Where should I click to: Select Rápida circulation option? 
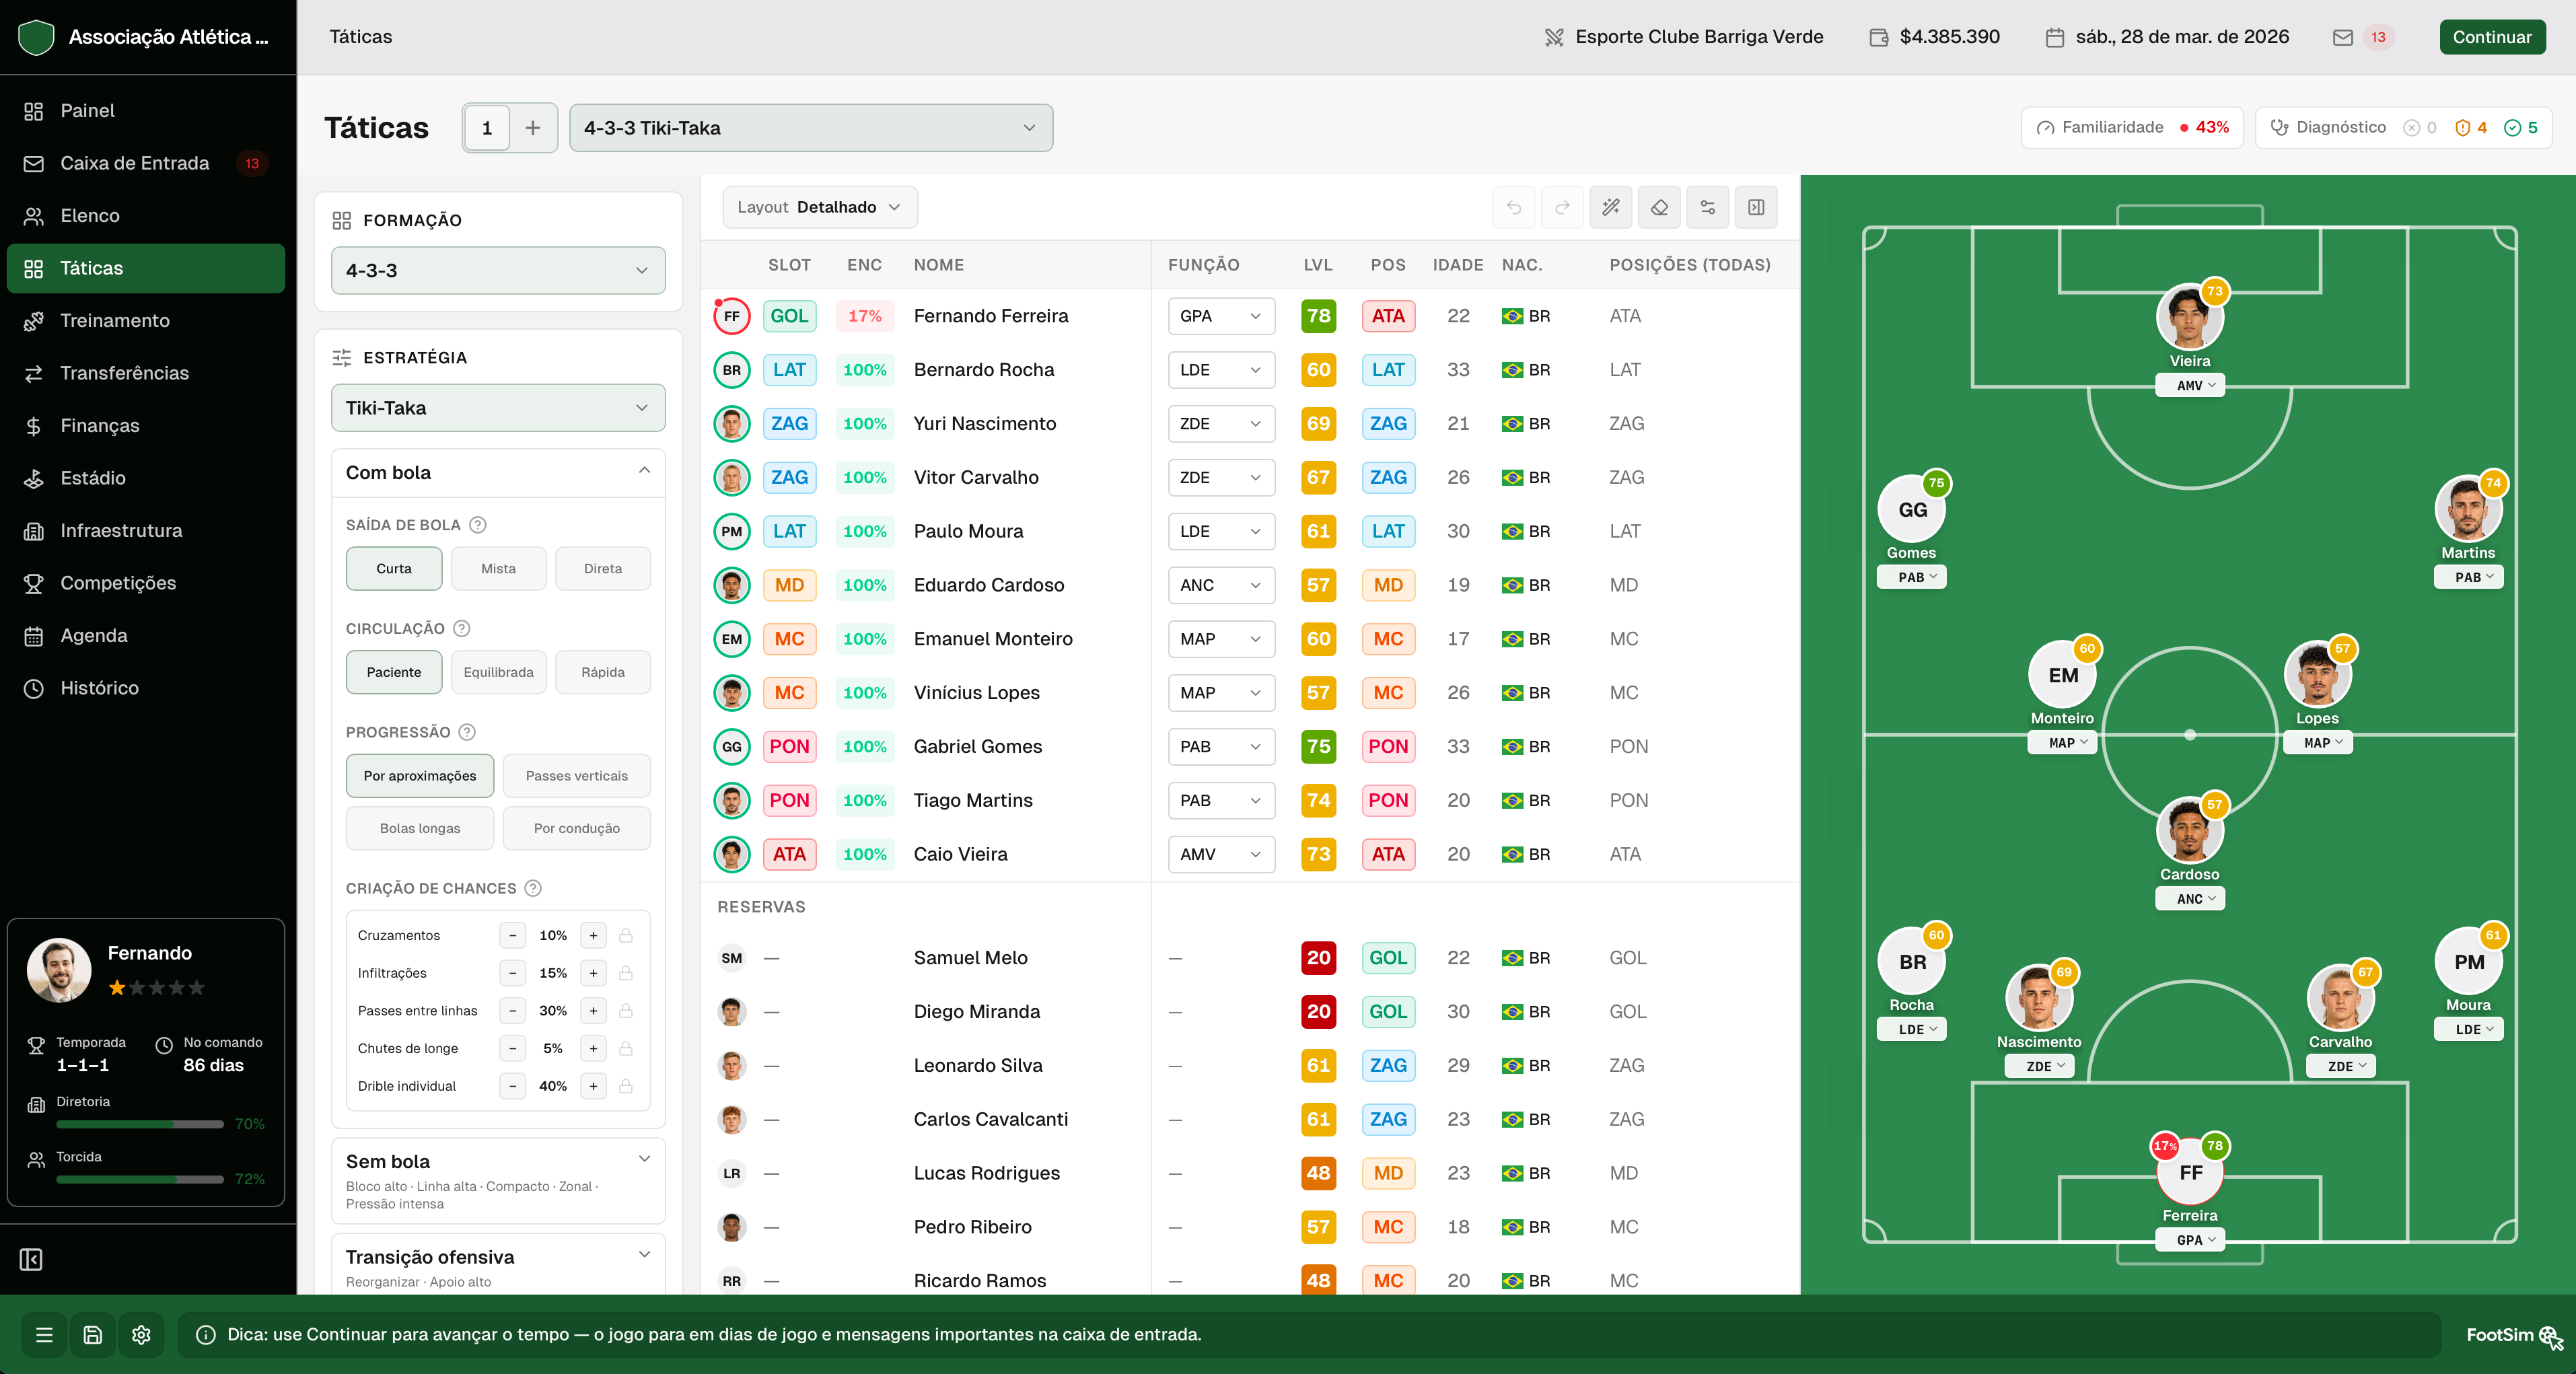[603, 672]
